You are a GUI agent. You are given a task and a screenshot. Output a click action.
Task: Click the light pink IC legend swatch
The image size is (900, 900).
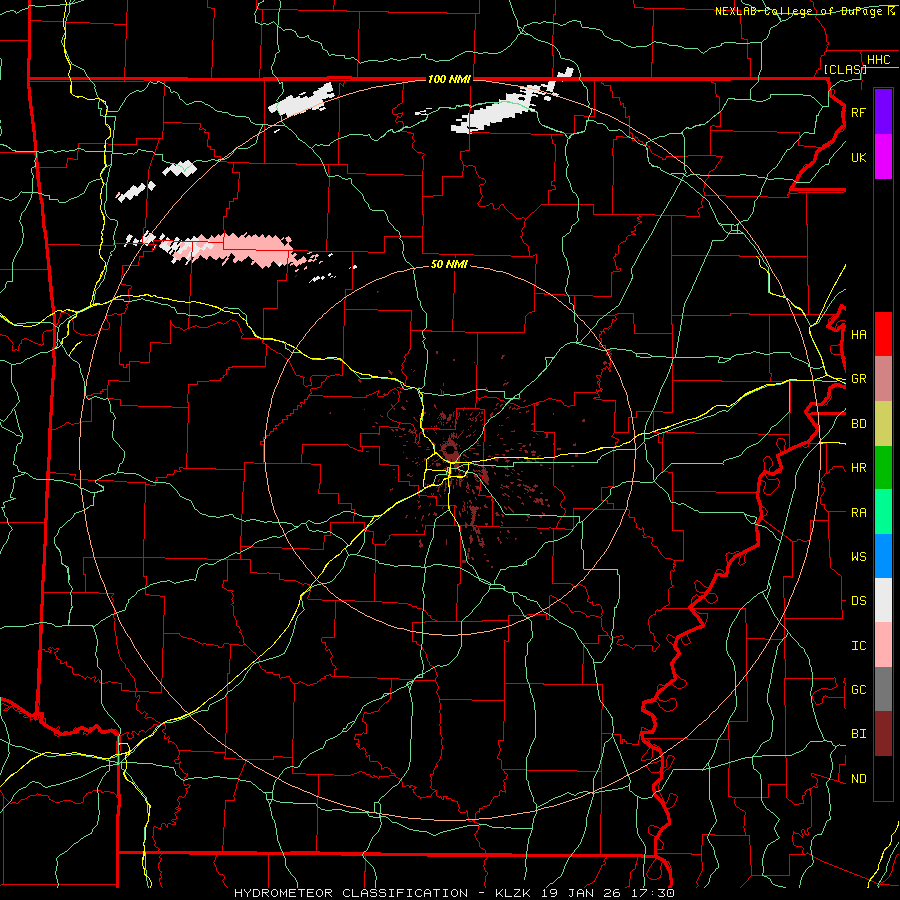click(x=883, y=645)
